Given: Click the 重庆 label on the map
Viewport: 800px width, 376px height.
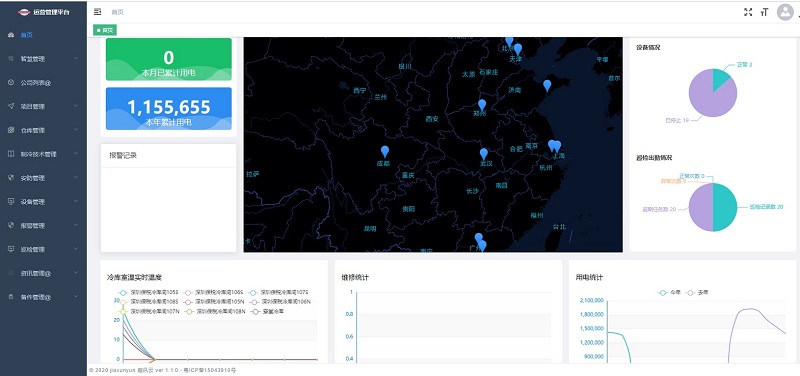Looking at the screenshot, I should point(408,175).
